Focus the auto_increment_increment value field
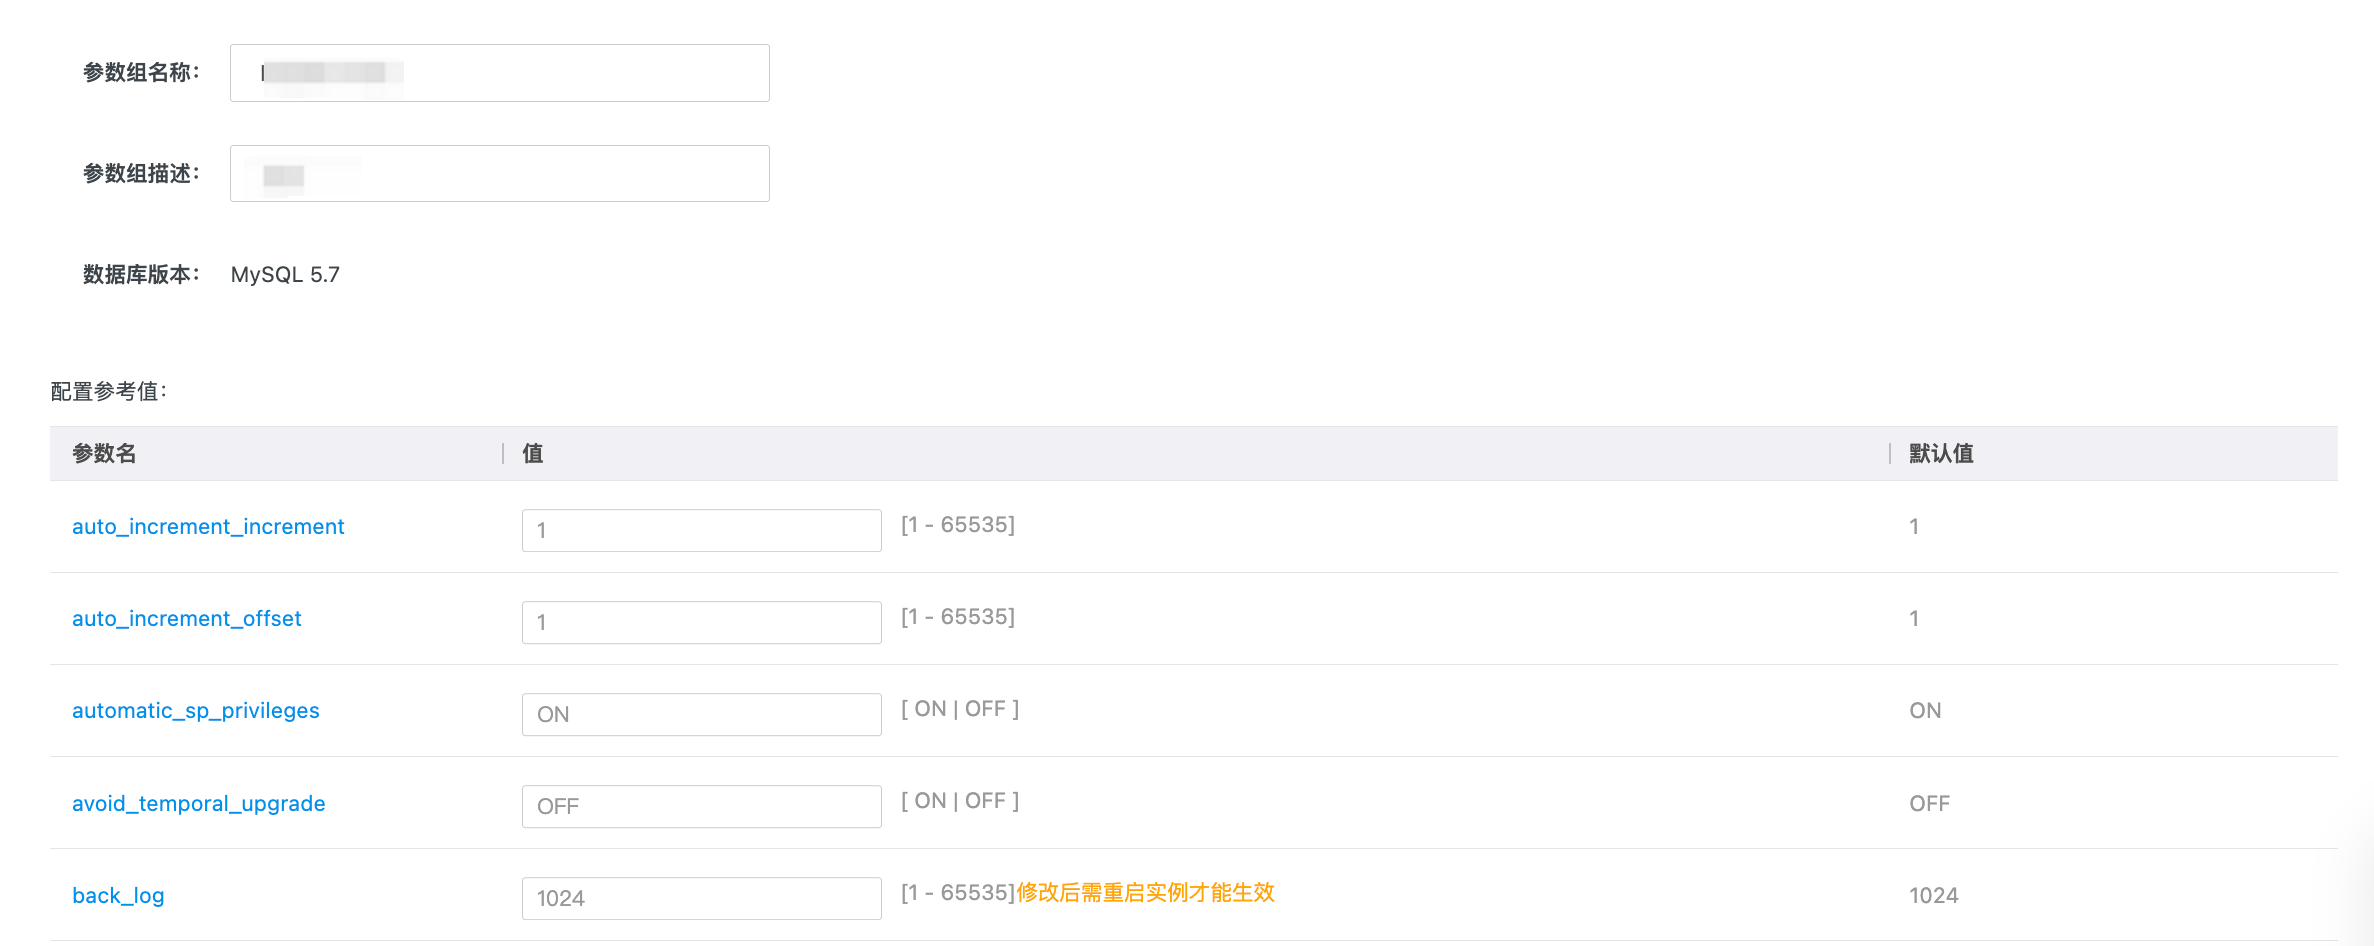Screen dimensions: 2374x946 point(701,531)
